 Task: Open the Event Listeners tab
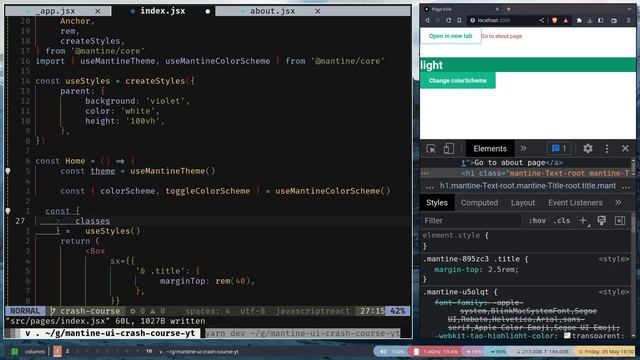pos(575,202)
